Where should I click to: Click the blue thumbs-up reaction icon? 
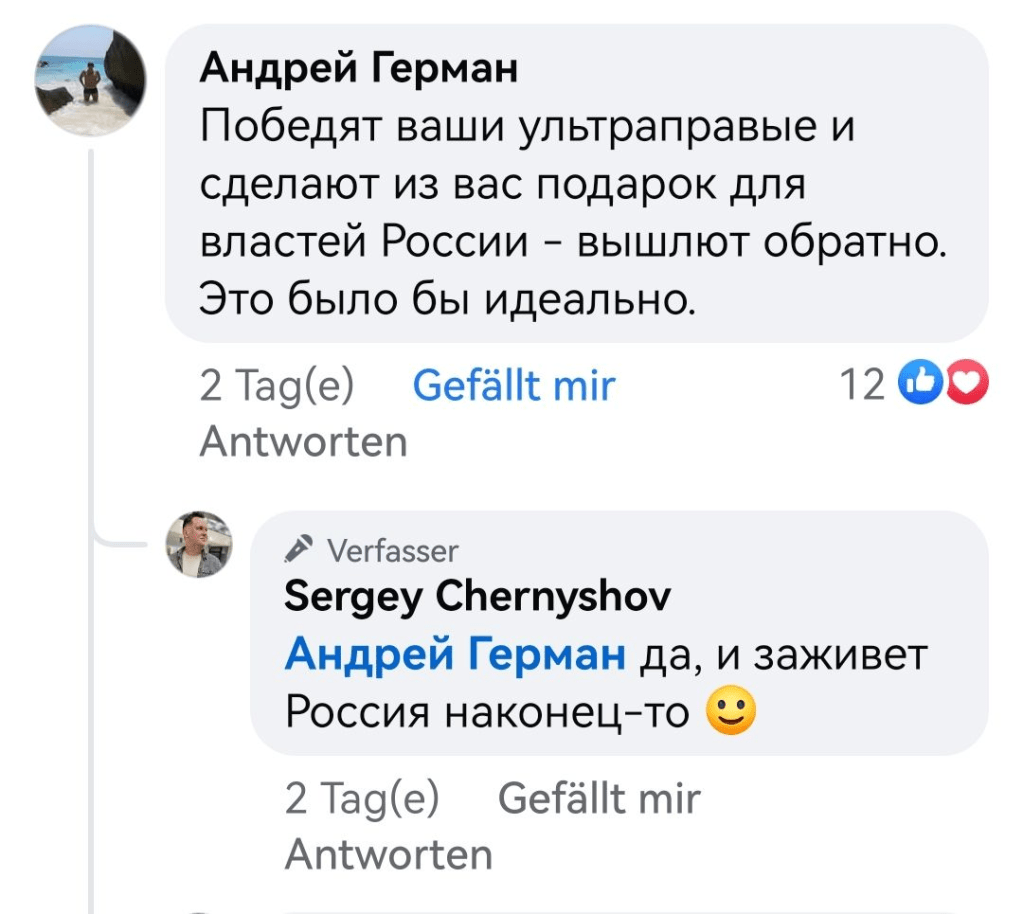tap(918, 384)
